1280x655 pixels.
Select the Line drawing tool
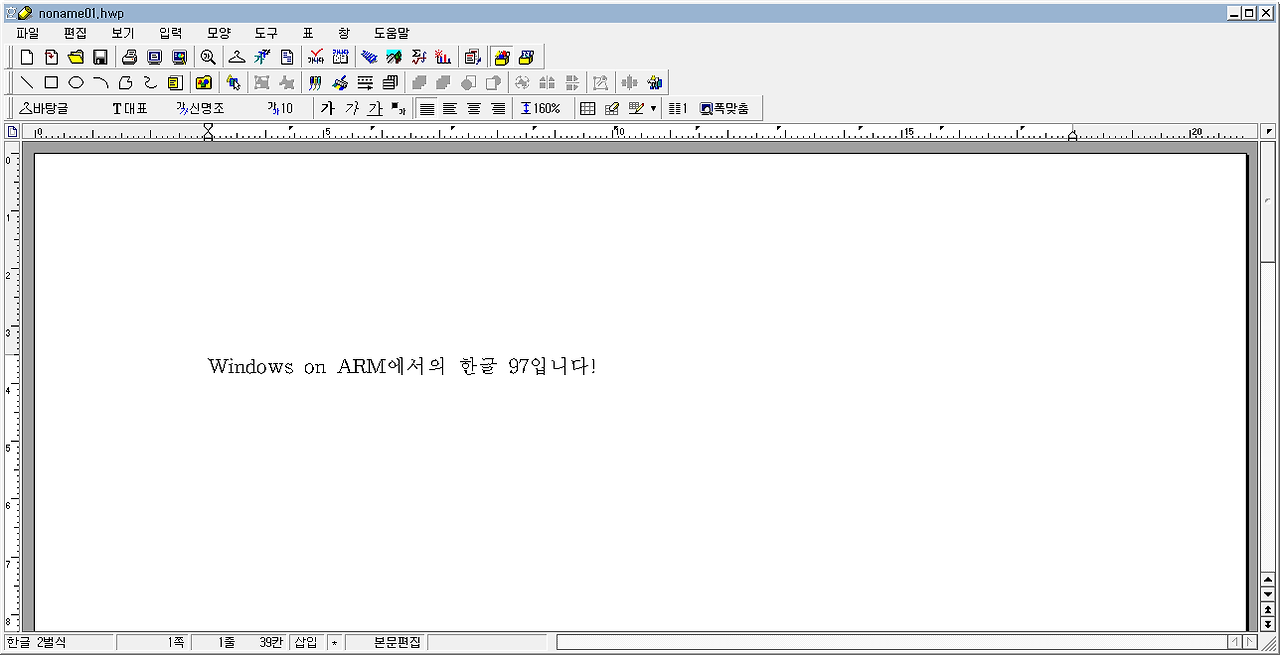coord(28,83)
